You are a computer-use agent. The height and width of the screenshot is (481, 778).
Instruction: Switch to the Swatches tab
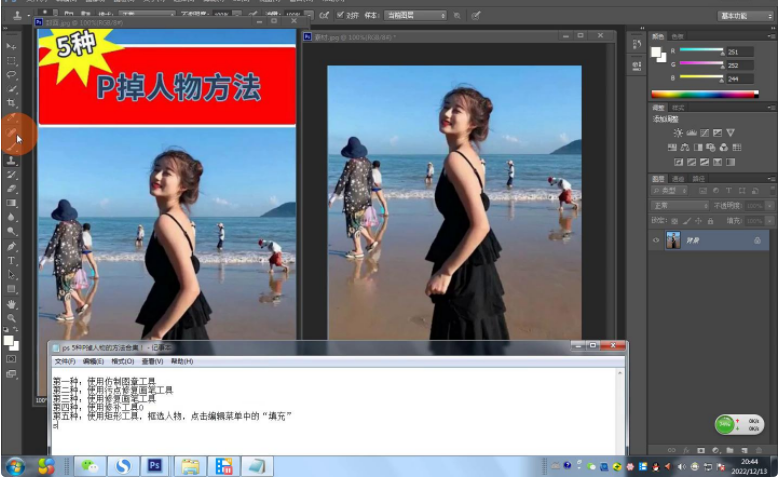[x=677, y=36]
